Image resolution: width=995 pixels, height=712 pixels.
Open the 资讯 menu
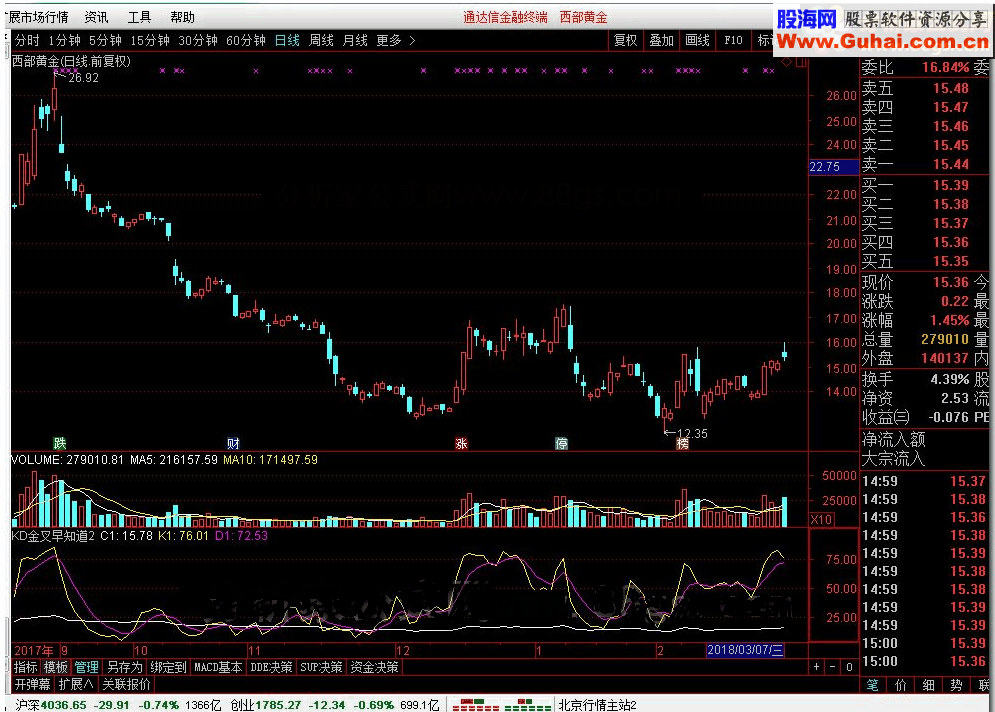click(x=96, y=17)
